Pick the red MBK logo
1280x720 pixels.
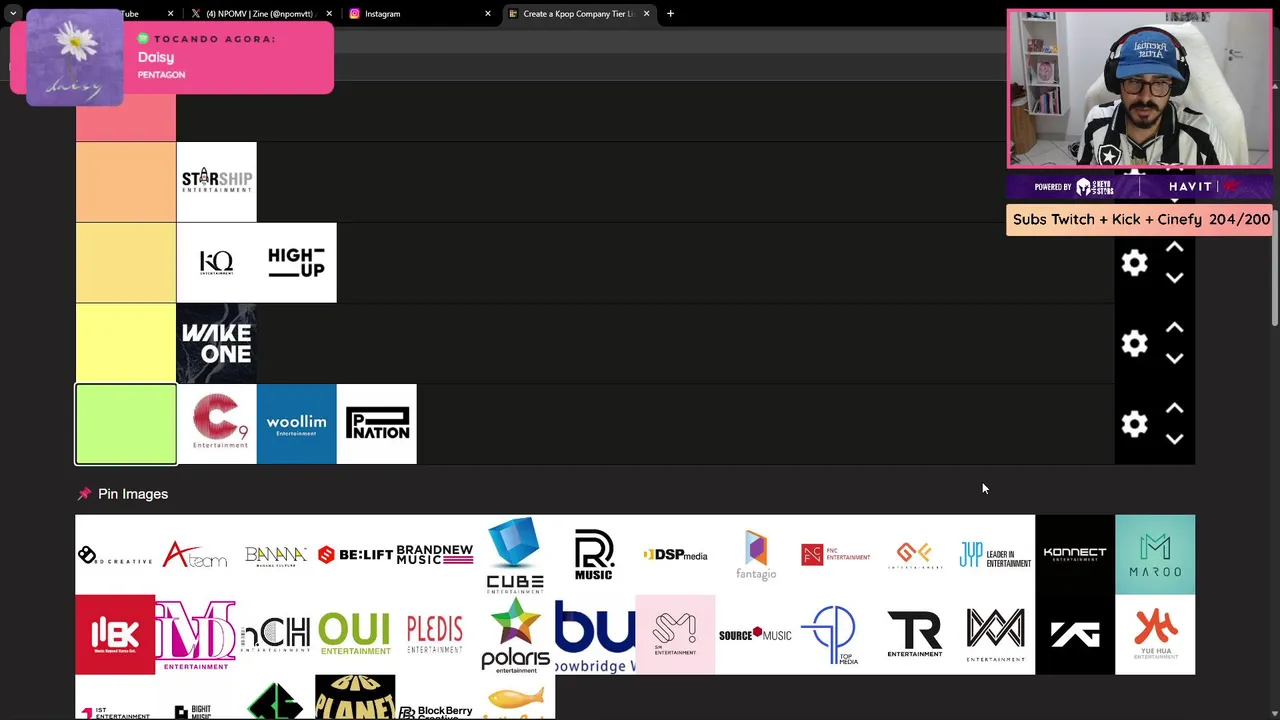coord(115,635)
